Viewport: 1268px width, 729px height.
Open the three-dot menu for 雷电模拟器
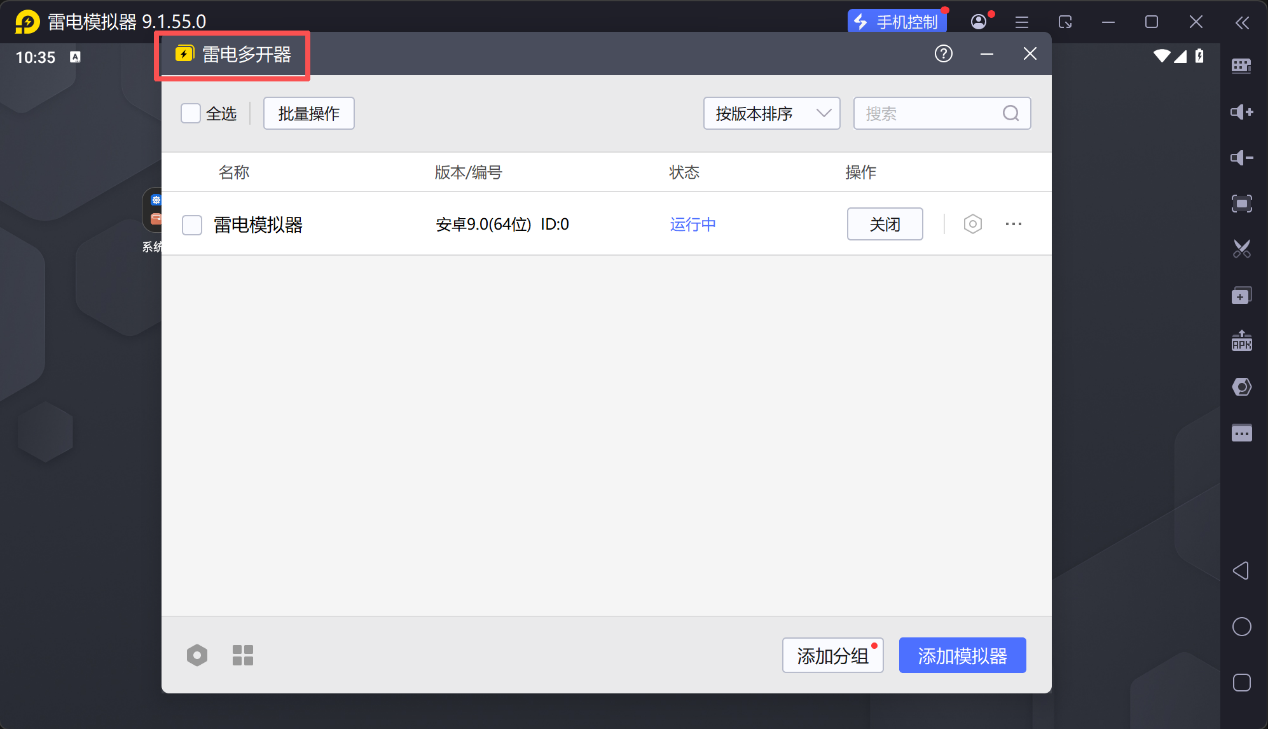[1013, 224]
